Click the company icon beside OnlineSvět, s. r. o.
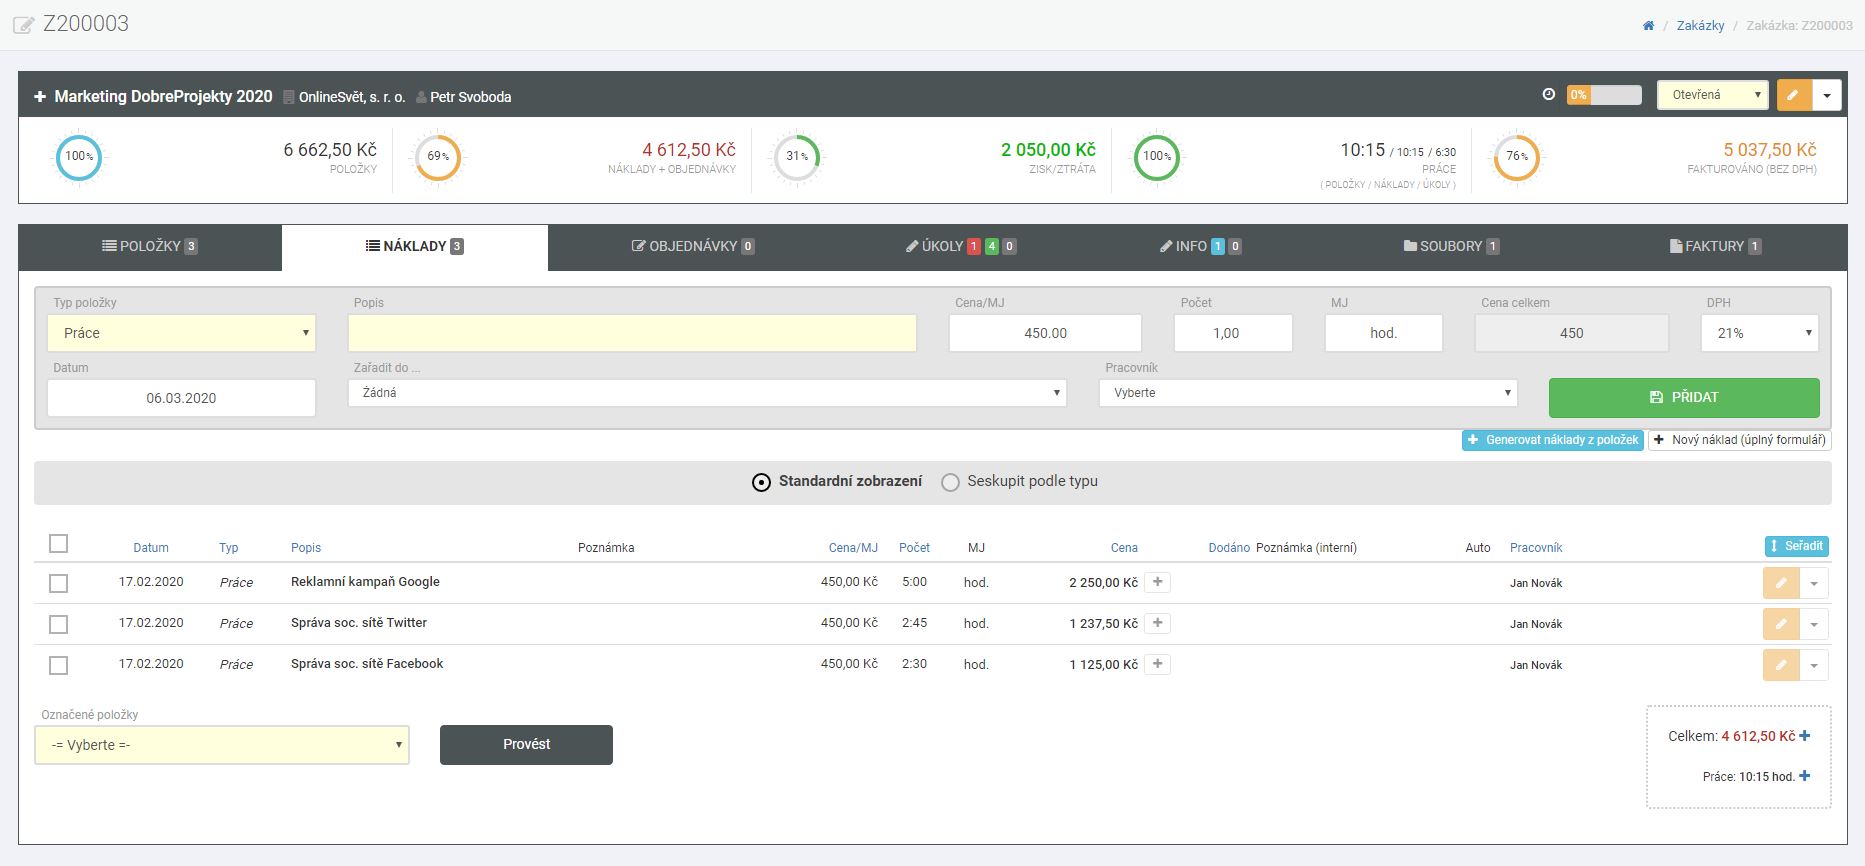 click(x=289, y=97)
